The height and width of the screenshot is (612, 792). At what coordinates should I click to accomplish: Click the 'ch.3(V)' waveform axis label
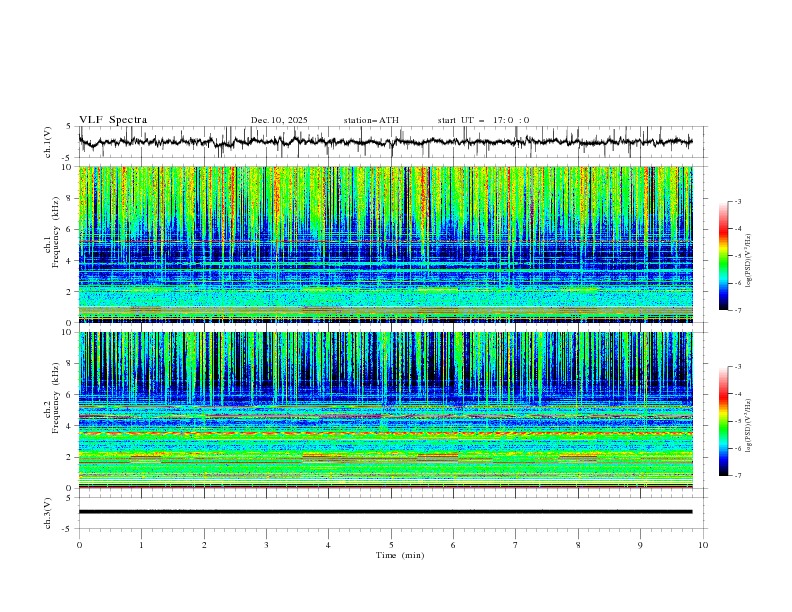pyautogui.click(x=48, y=513)
